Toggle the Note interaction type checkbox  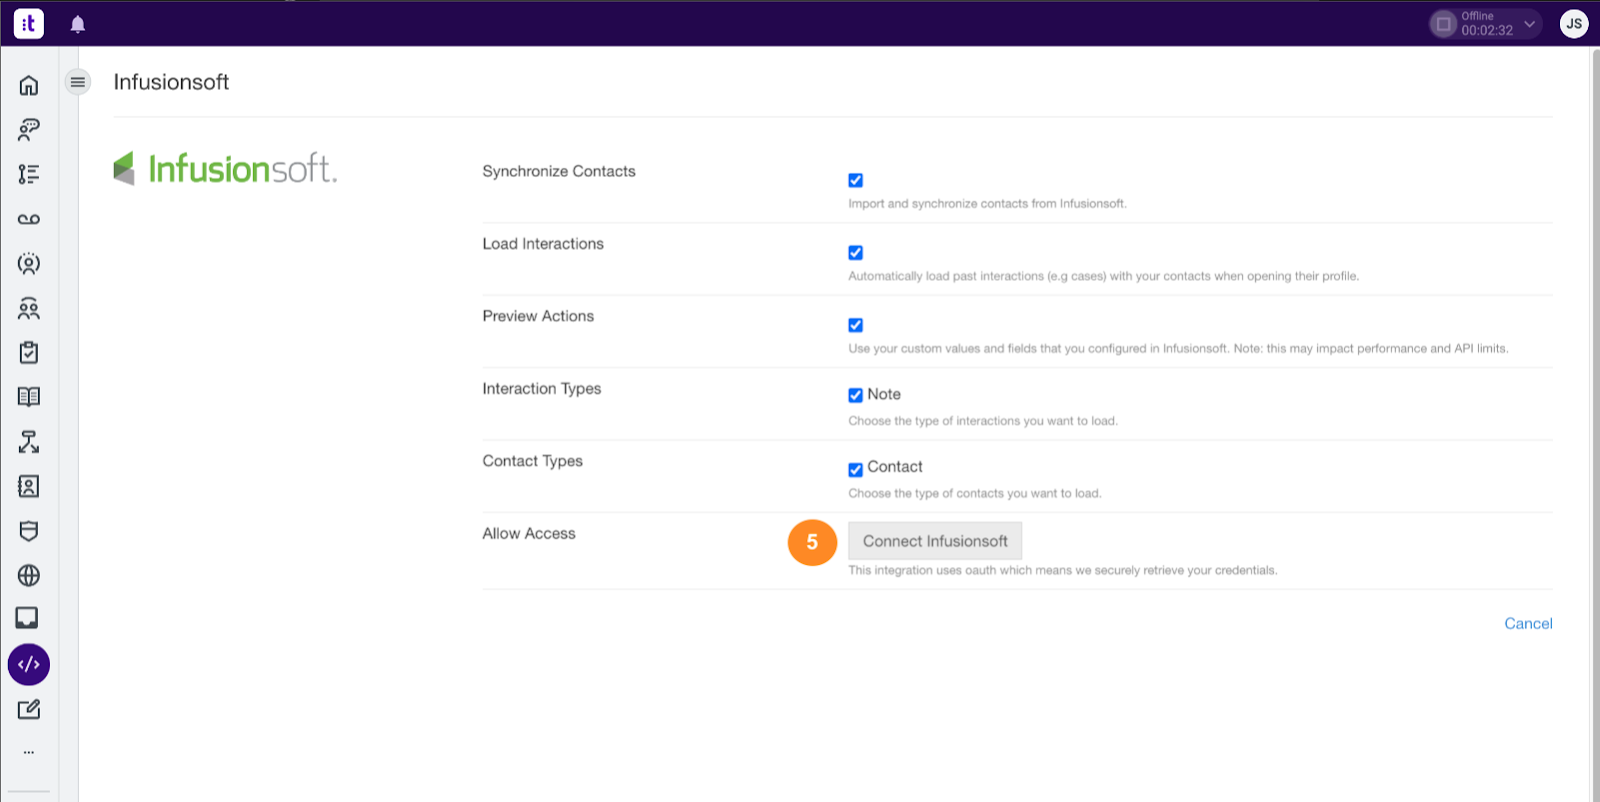point(855,395)
